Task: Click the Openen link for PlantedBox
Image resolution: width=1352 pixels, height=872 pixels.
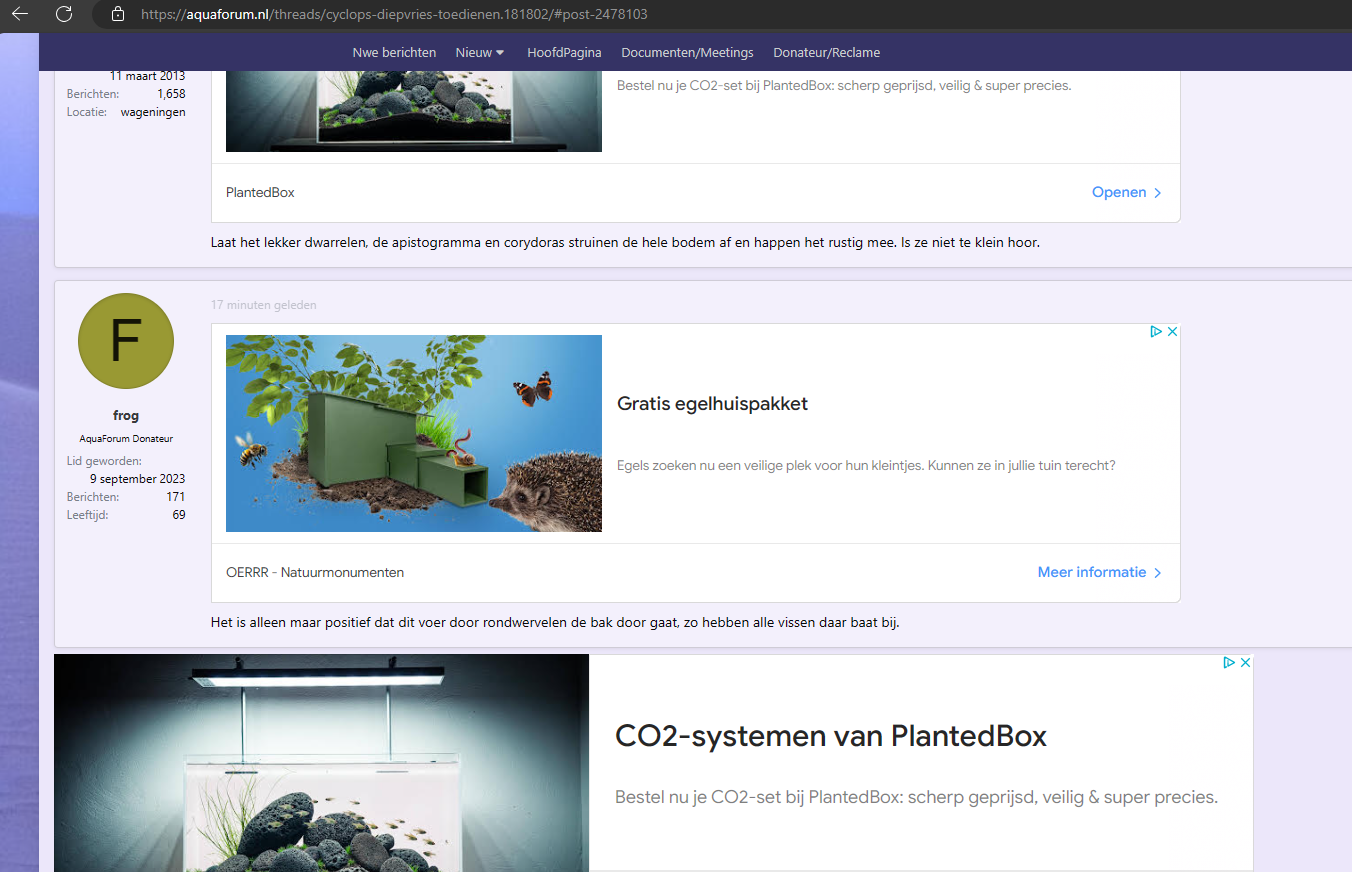Action: (1118, 192)
